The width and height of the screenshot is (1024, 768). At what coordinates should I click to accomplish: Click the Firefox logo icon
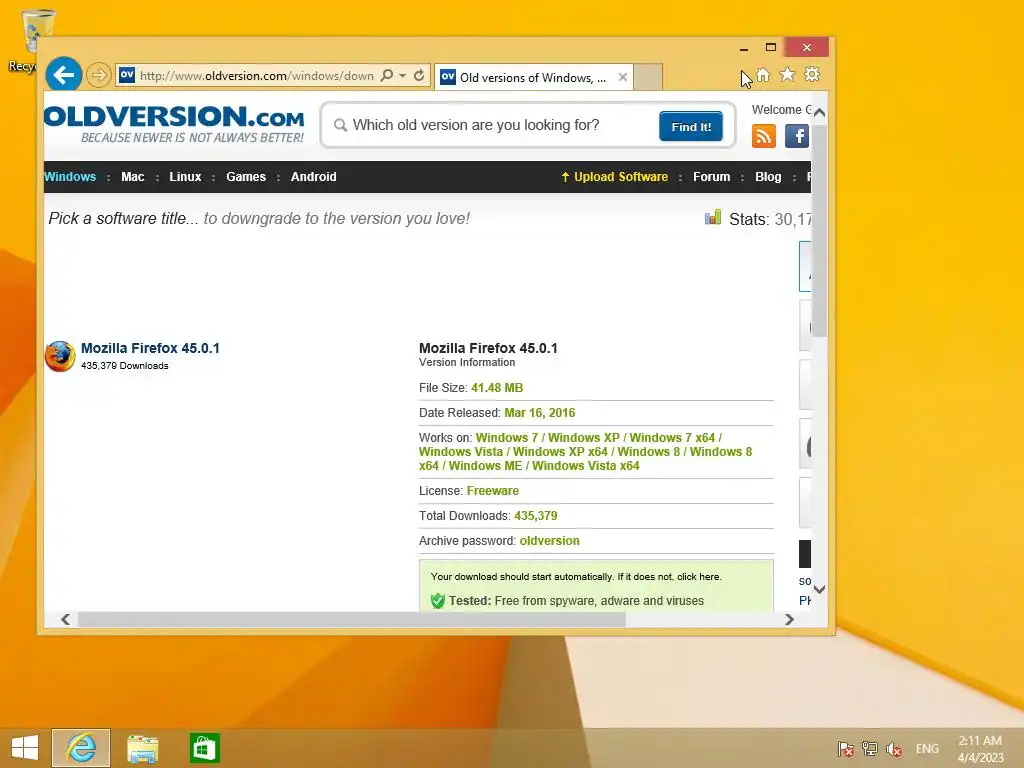click(60, 357)
